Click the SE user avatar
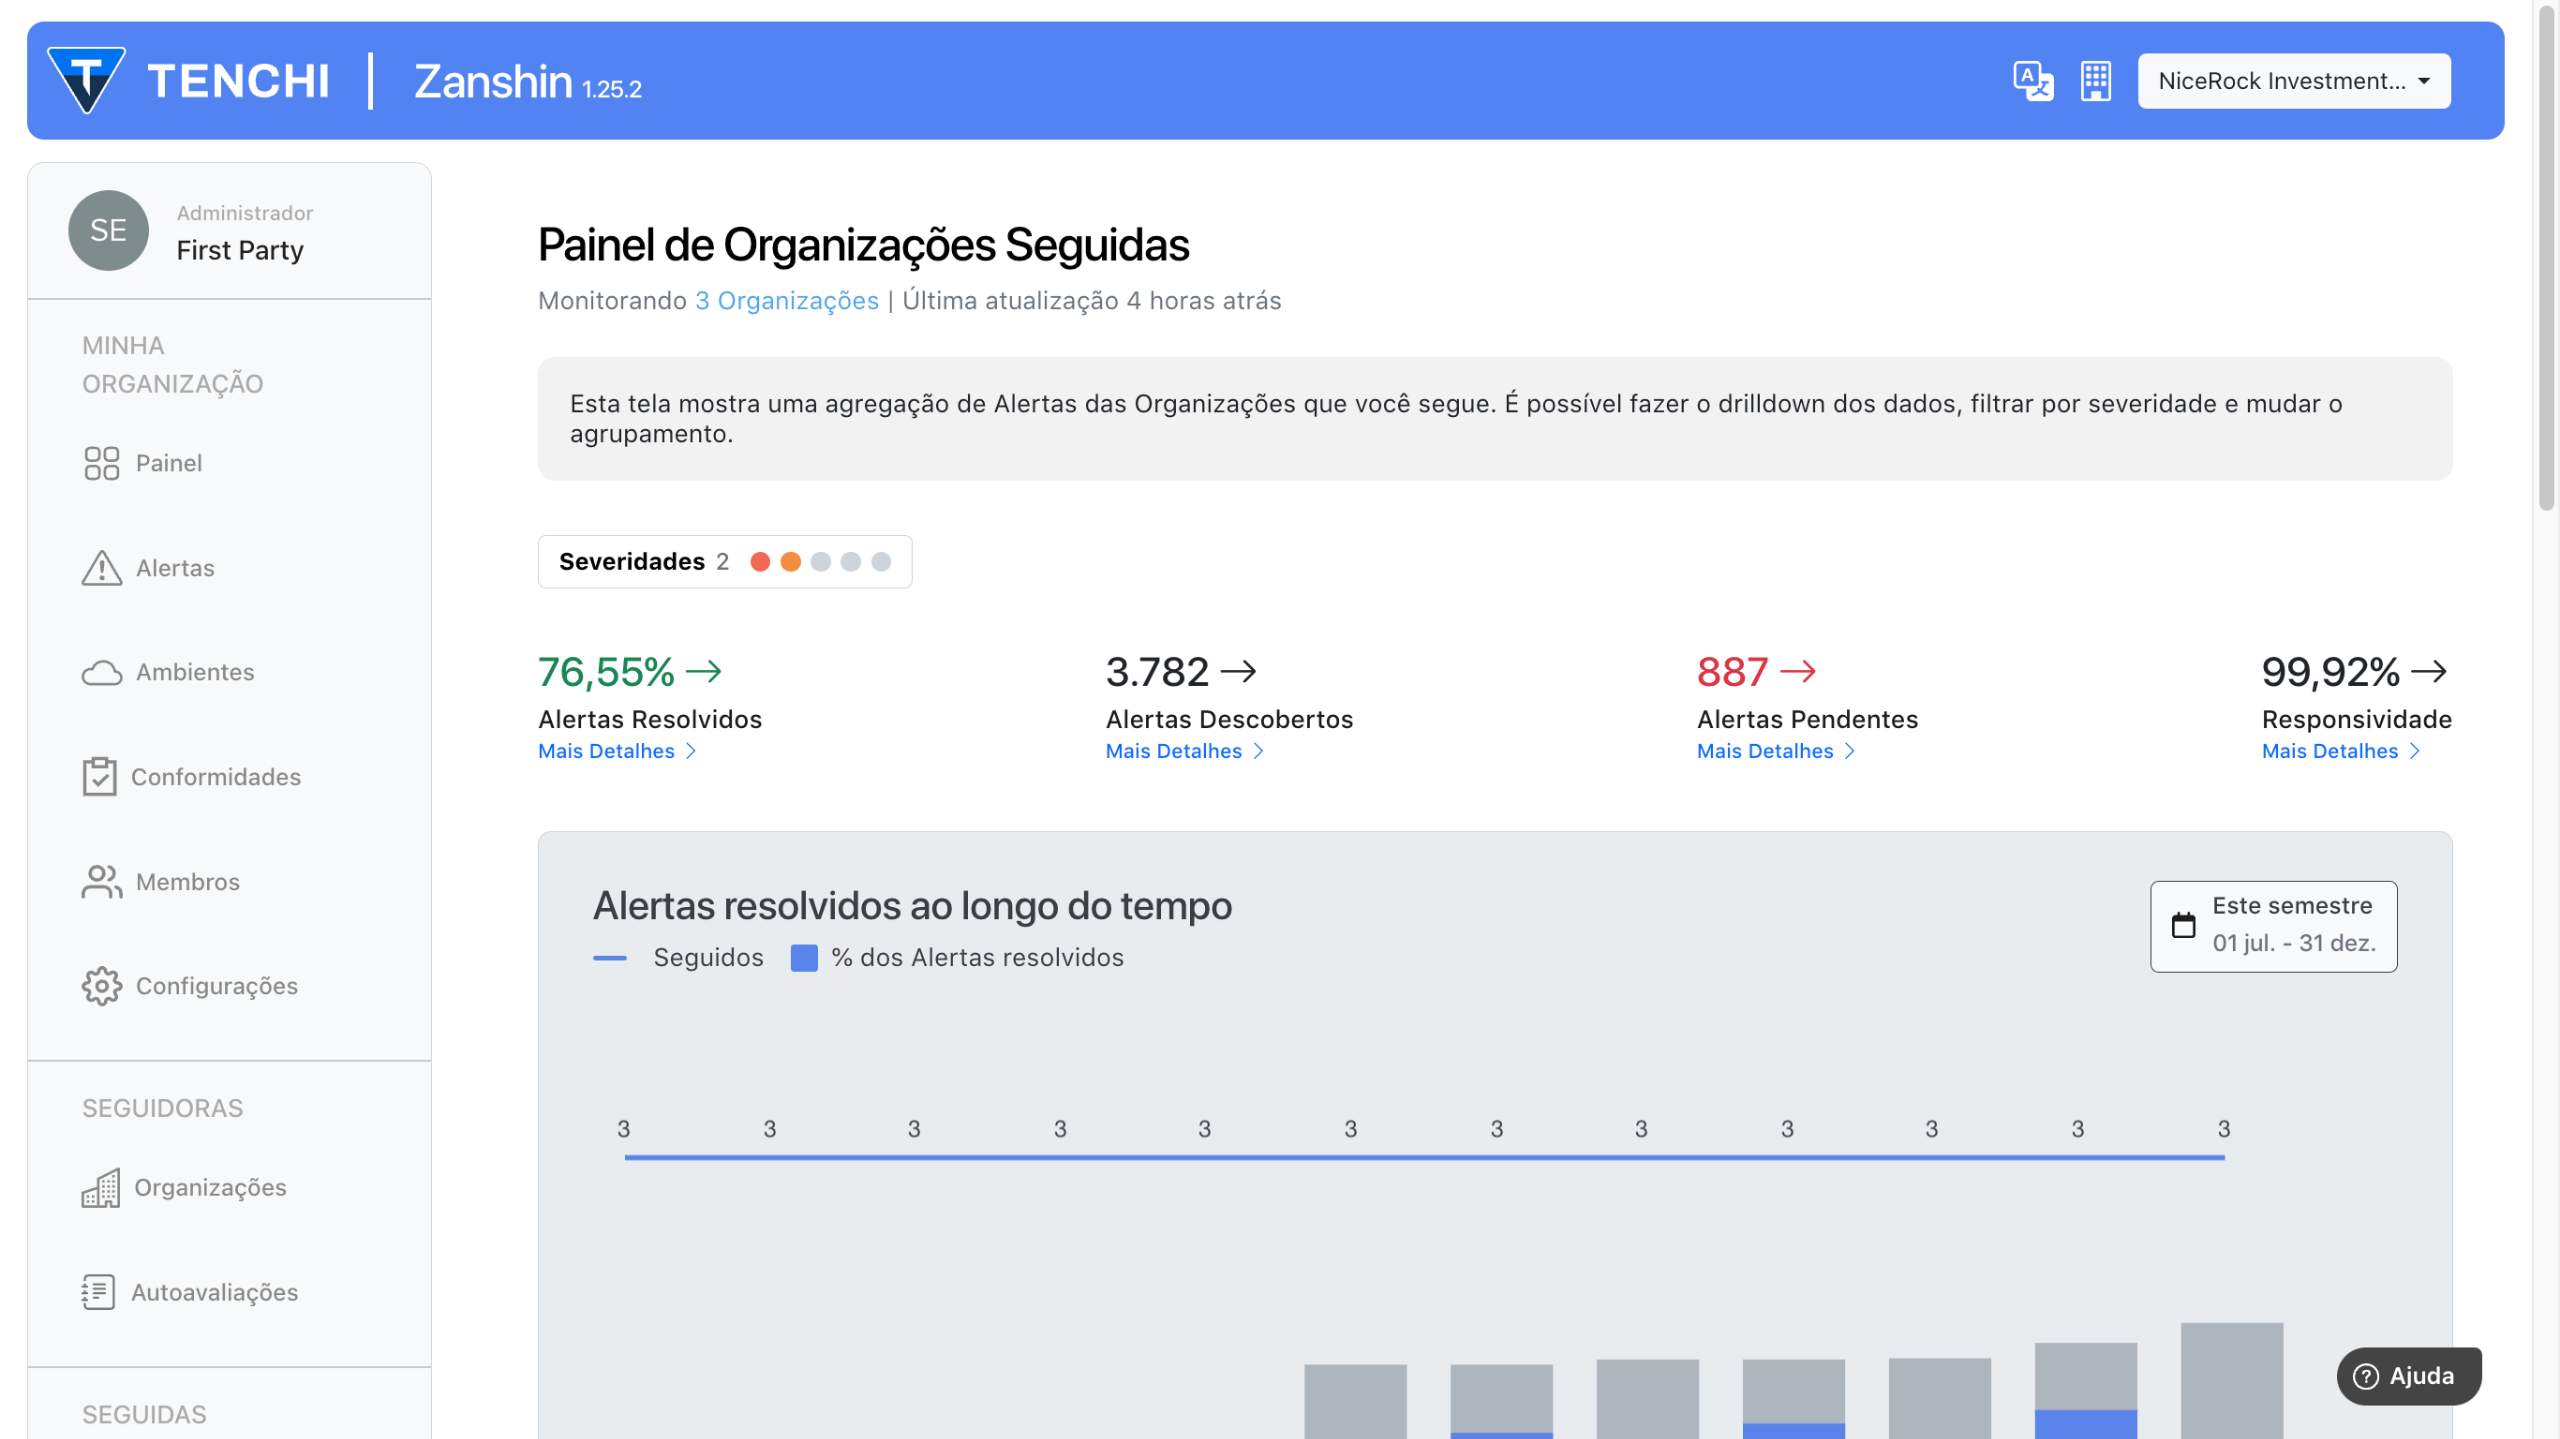 click(108, 231)
